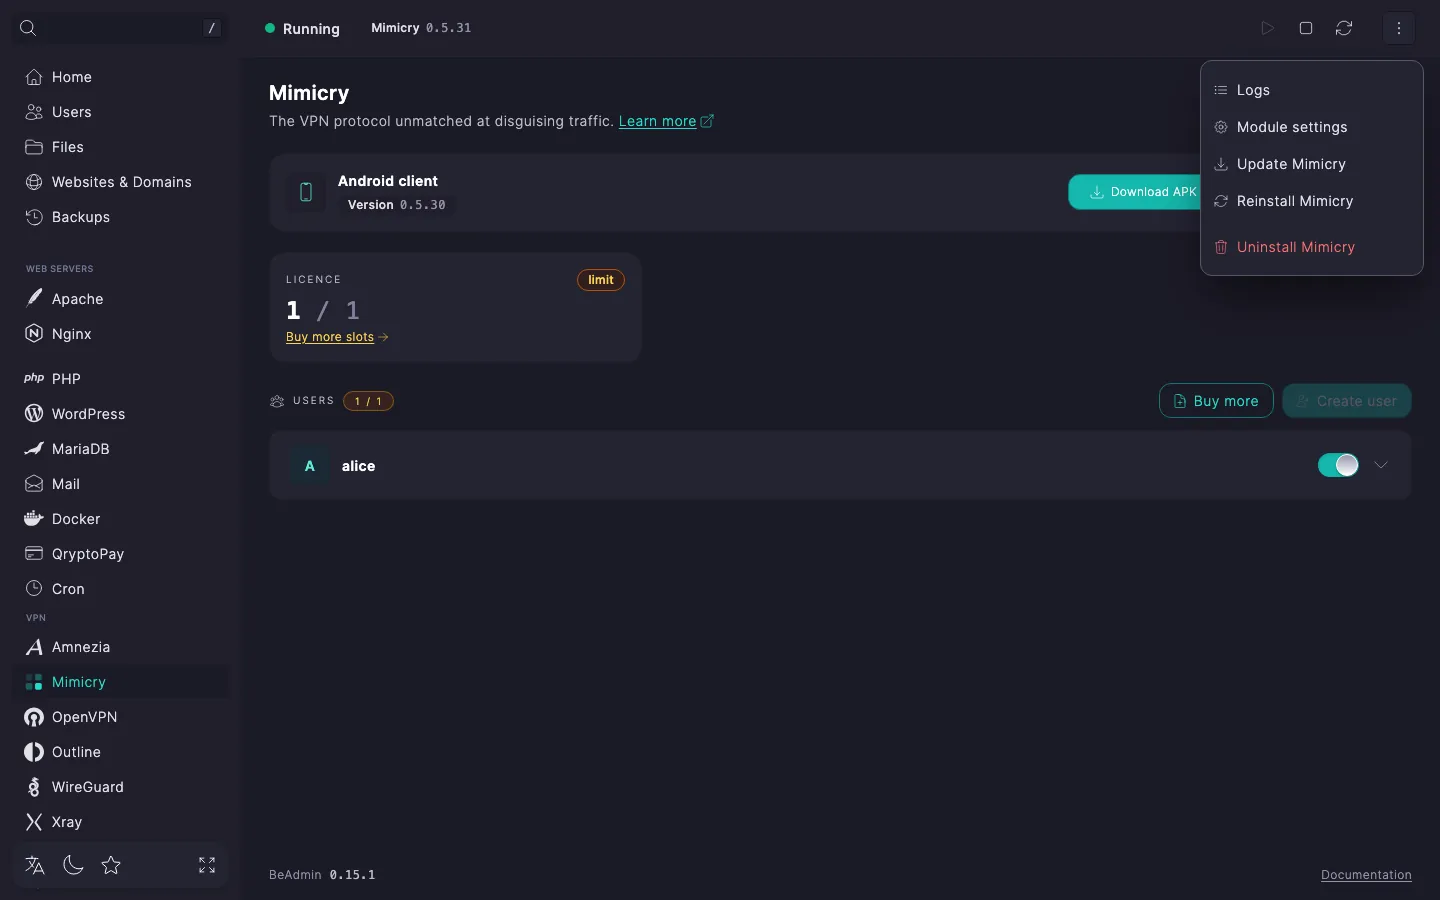
Task: Change language with the translate icon
Action: (x=35, y=865)
